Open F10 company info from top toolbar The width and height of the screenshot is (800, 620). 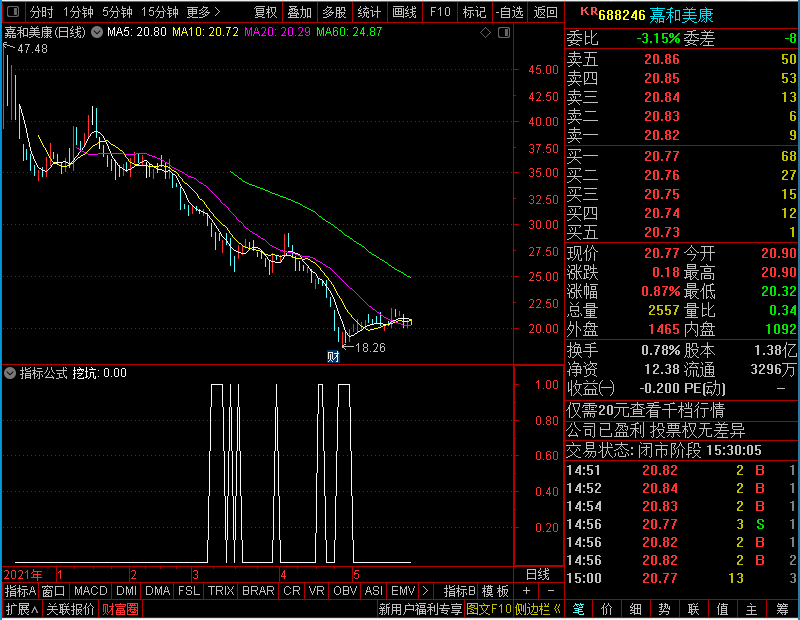(x=440, y=12)
